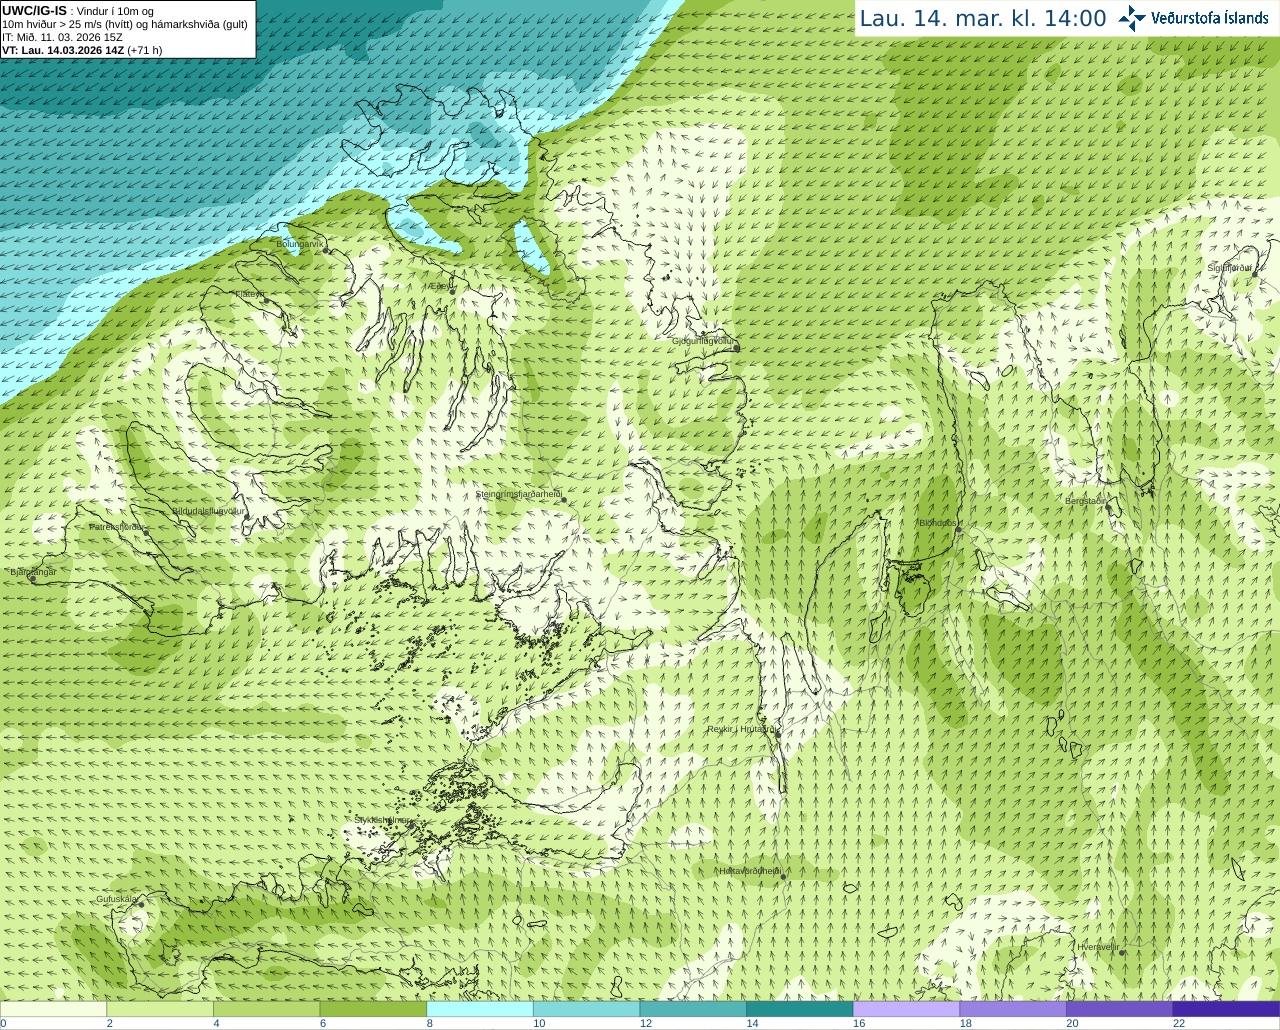Click the Siglufjörður station label
The width and height of the screenshot is (1280, 1030).
click(1230, 268)
